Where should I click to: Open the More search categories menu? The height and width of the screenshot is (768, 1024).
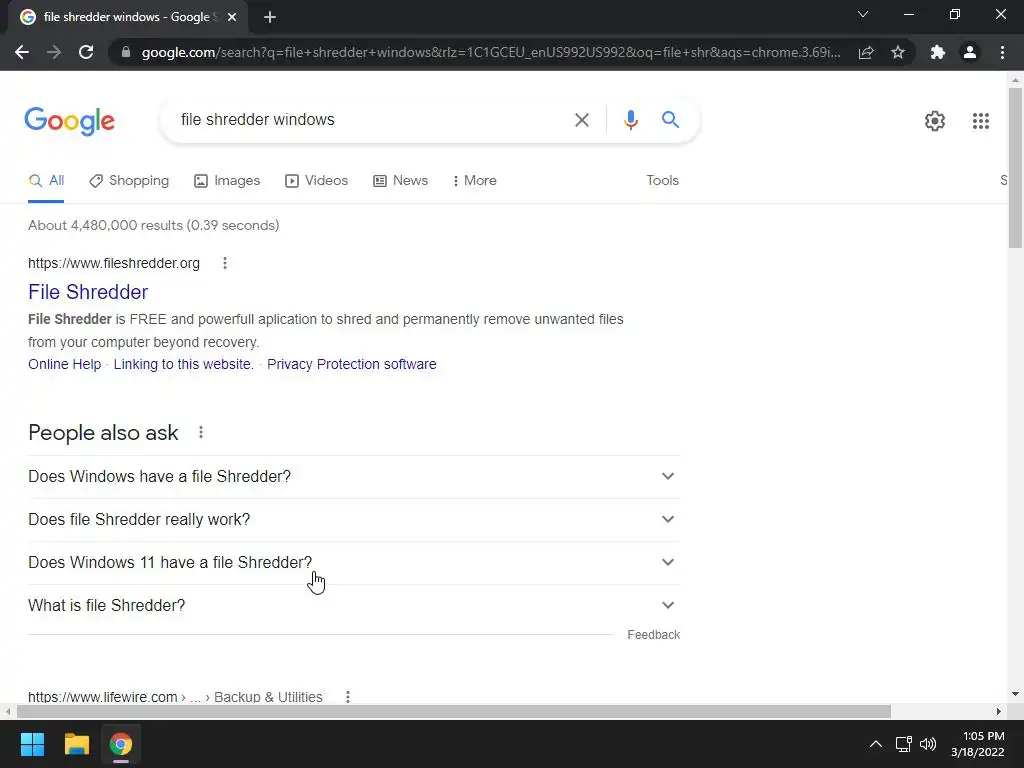pyautogui.click(x=475, y=181)
